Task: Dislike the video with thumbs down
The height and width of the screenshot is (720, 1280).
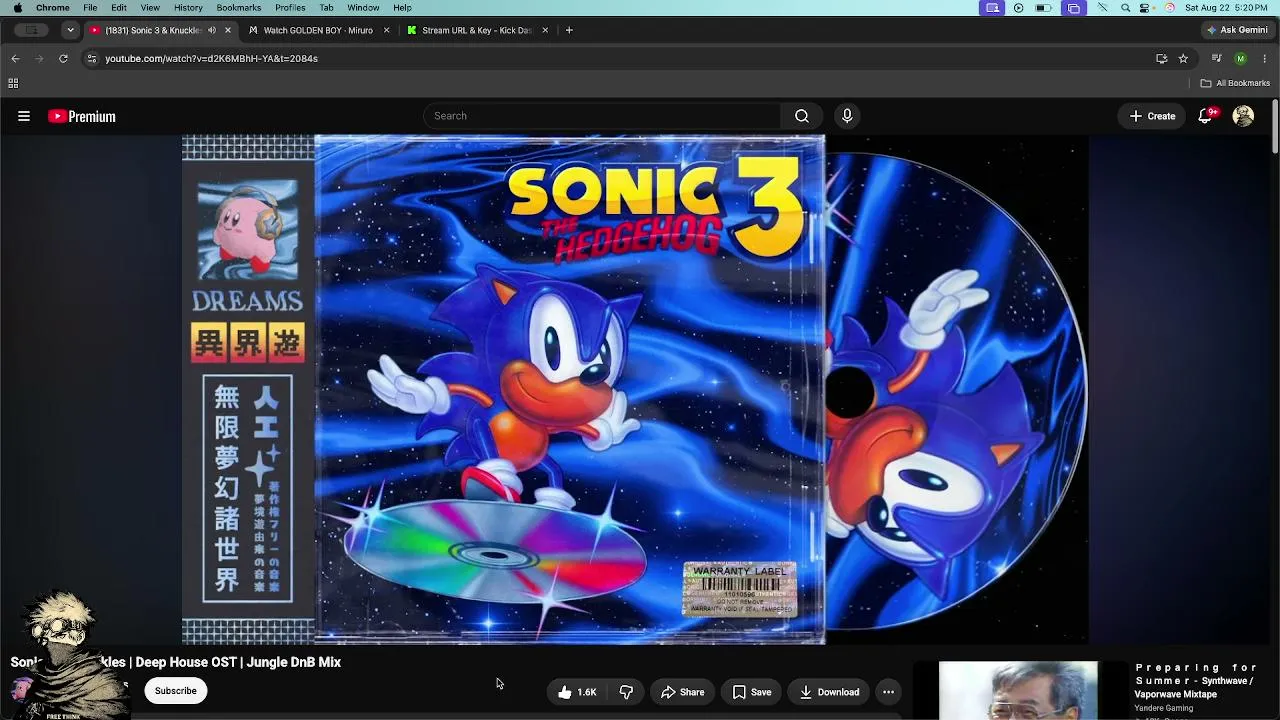Action: point(626,692)
